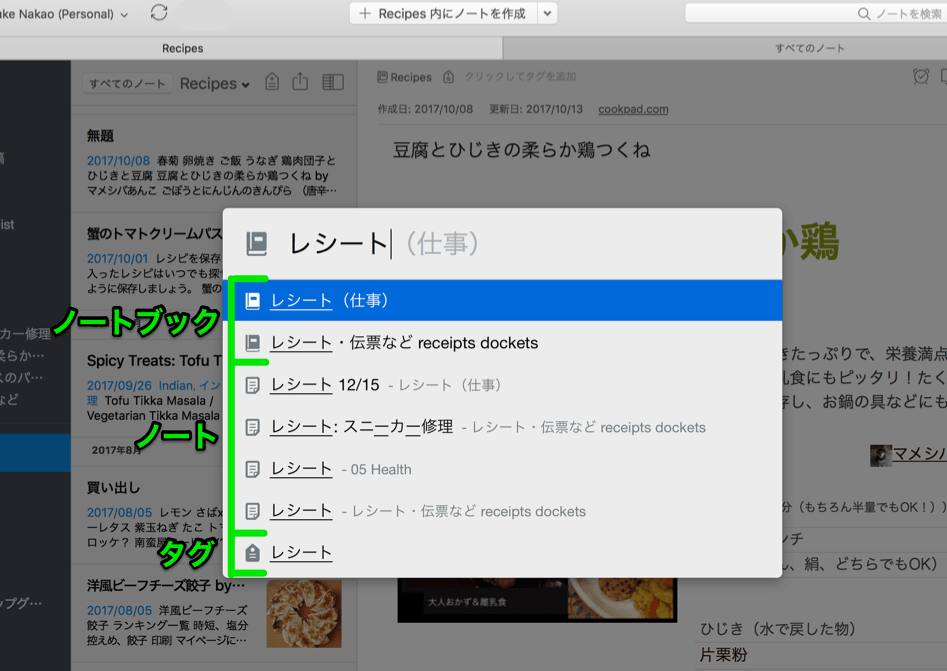947x671 pixels.
Task: Expand the Recipes notebook dropdown
Action: tap(214, 83)
